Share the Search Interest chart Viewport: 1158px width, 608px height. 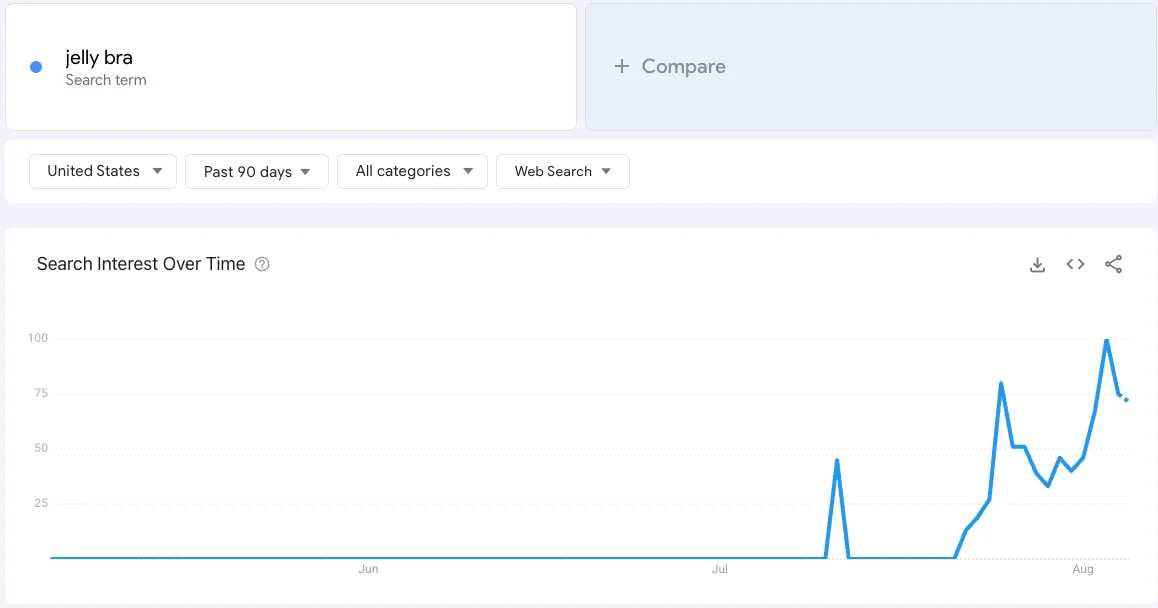tap(1114, 264)
